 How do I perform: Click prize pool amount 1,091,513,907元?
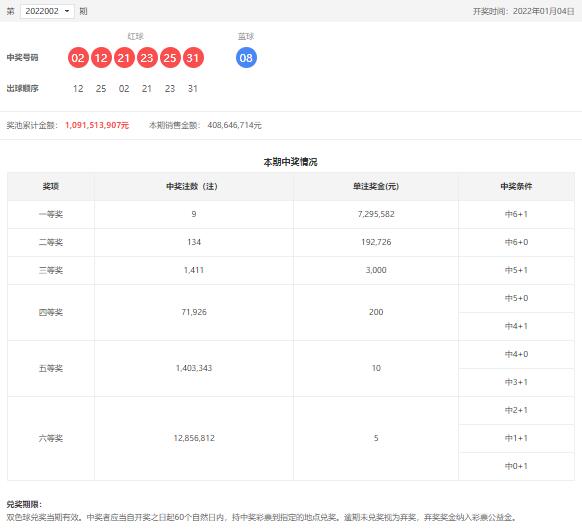tap(97, 125)
